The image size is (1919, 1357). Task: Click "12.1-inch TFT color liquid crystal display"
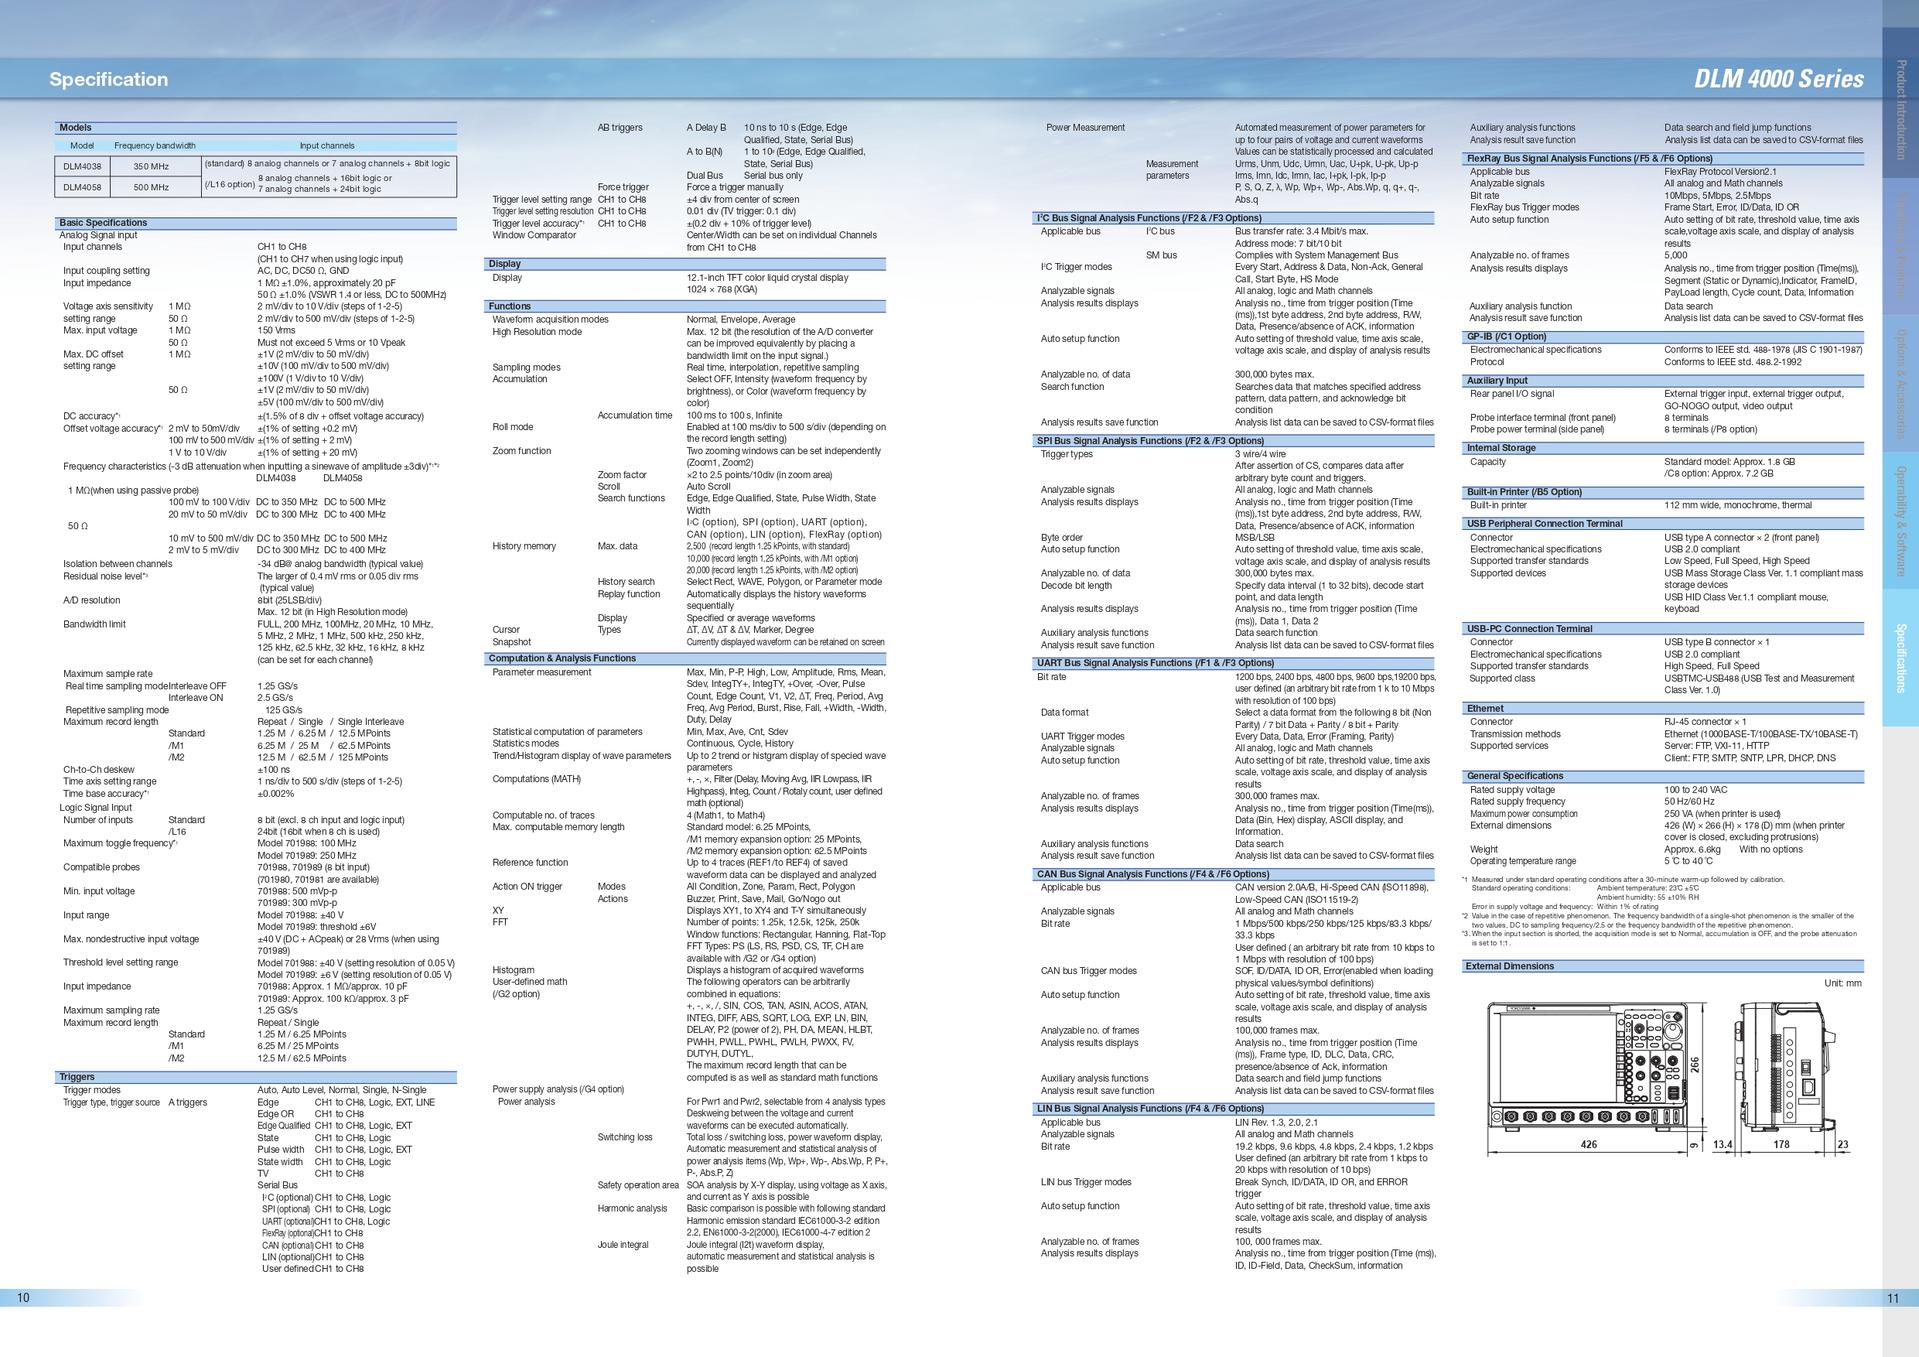click(767, 278)
